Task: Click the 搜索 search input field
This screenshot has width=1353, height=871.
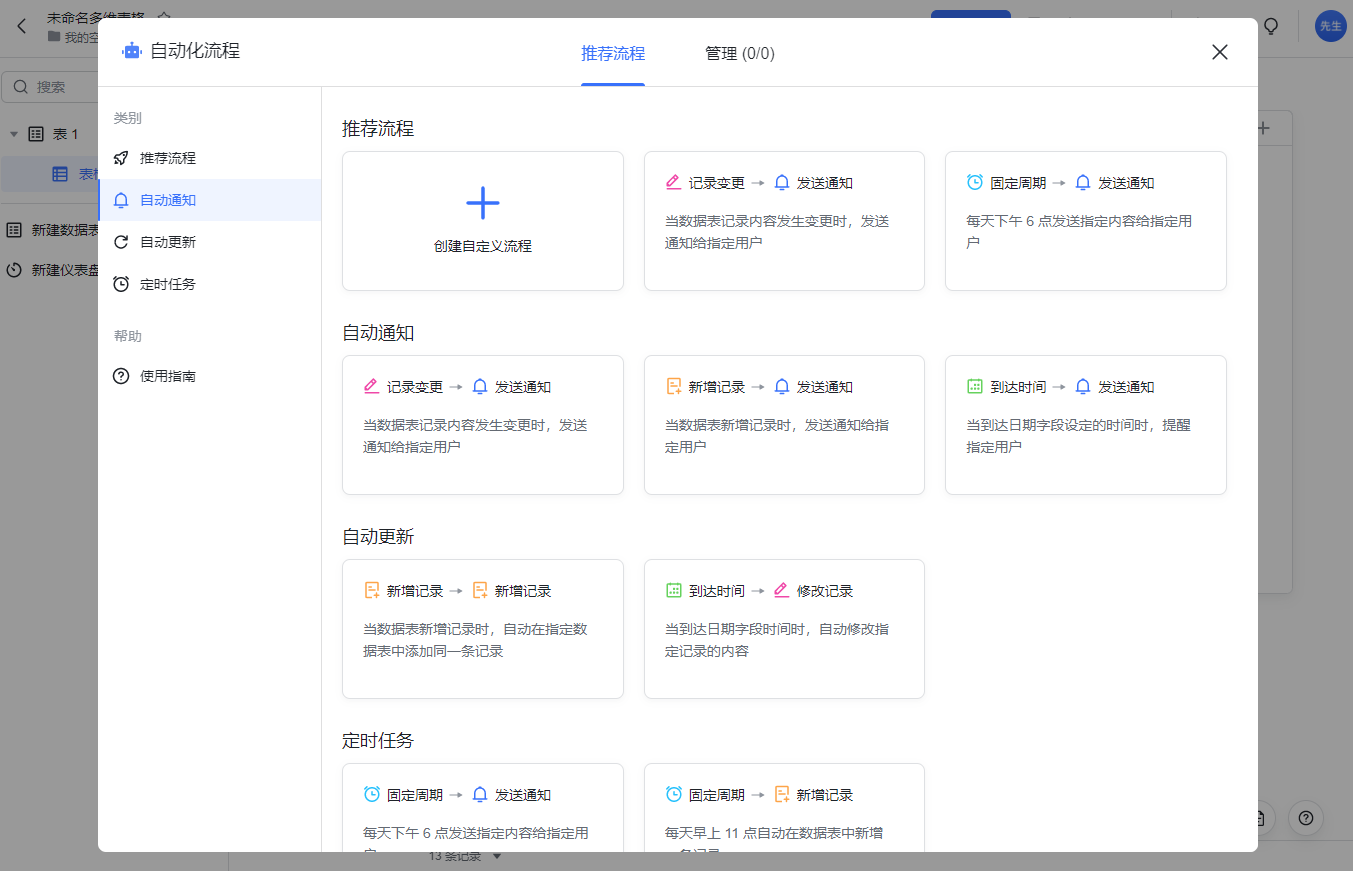Action: [60, 87]
